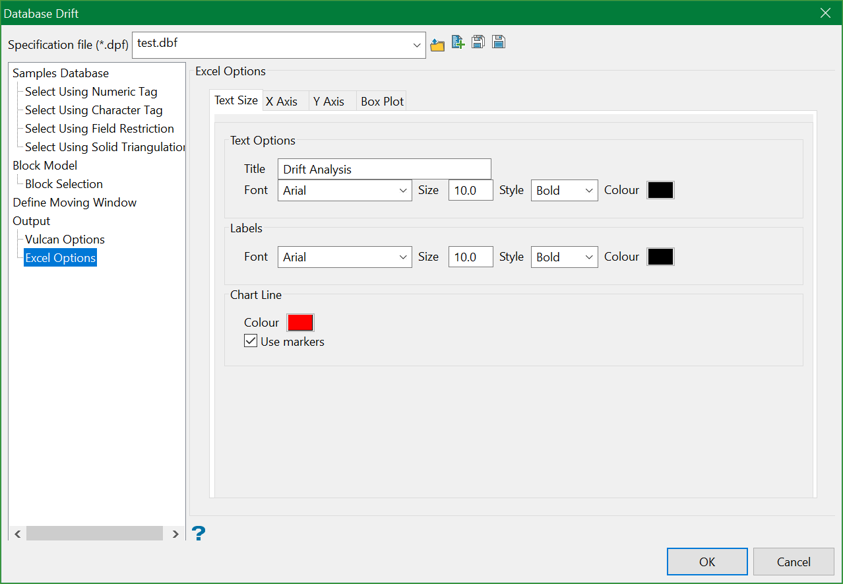Screen dimensions: 843x584
Task: Click the right scroll arrow in tree panel
Action: [175, 534]
